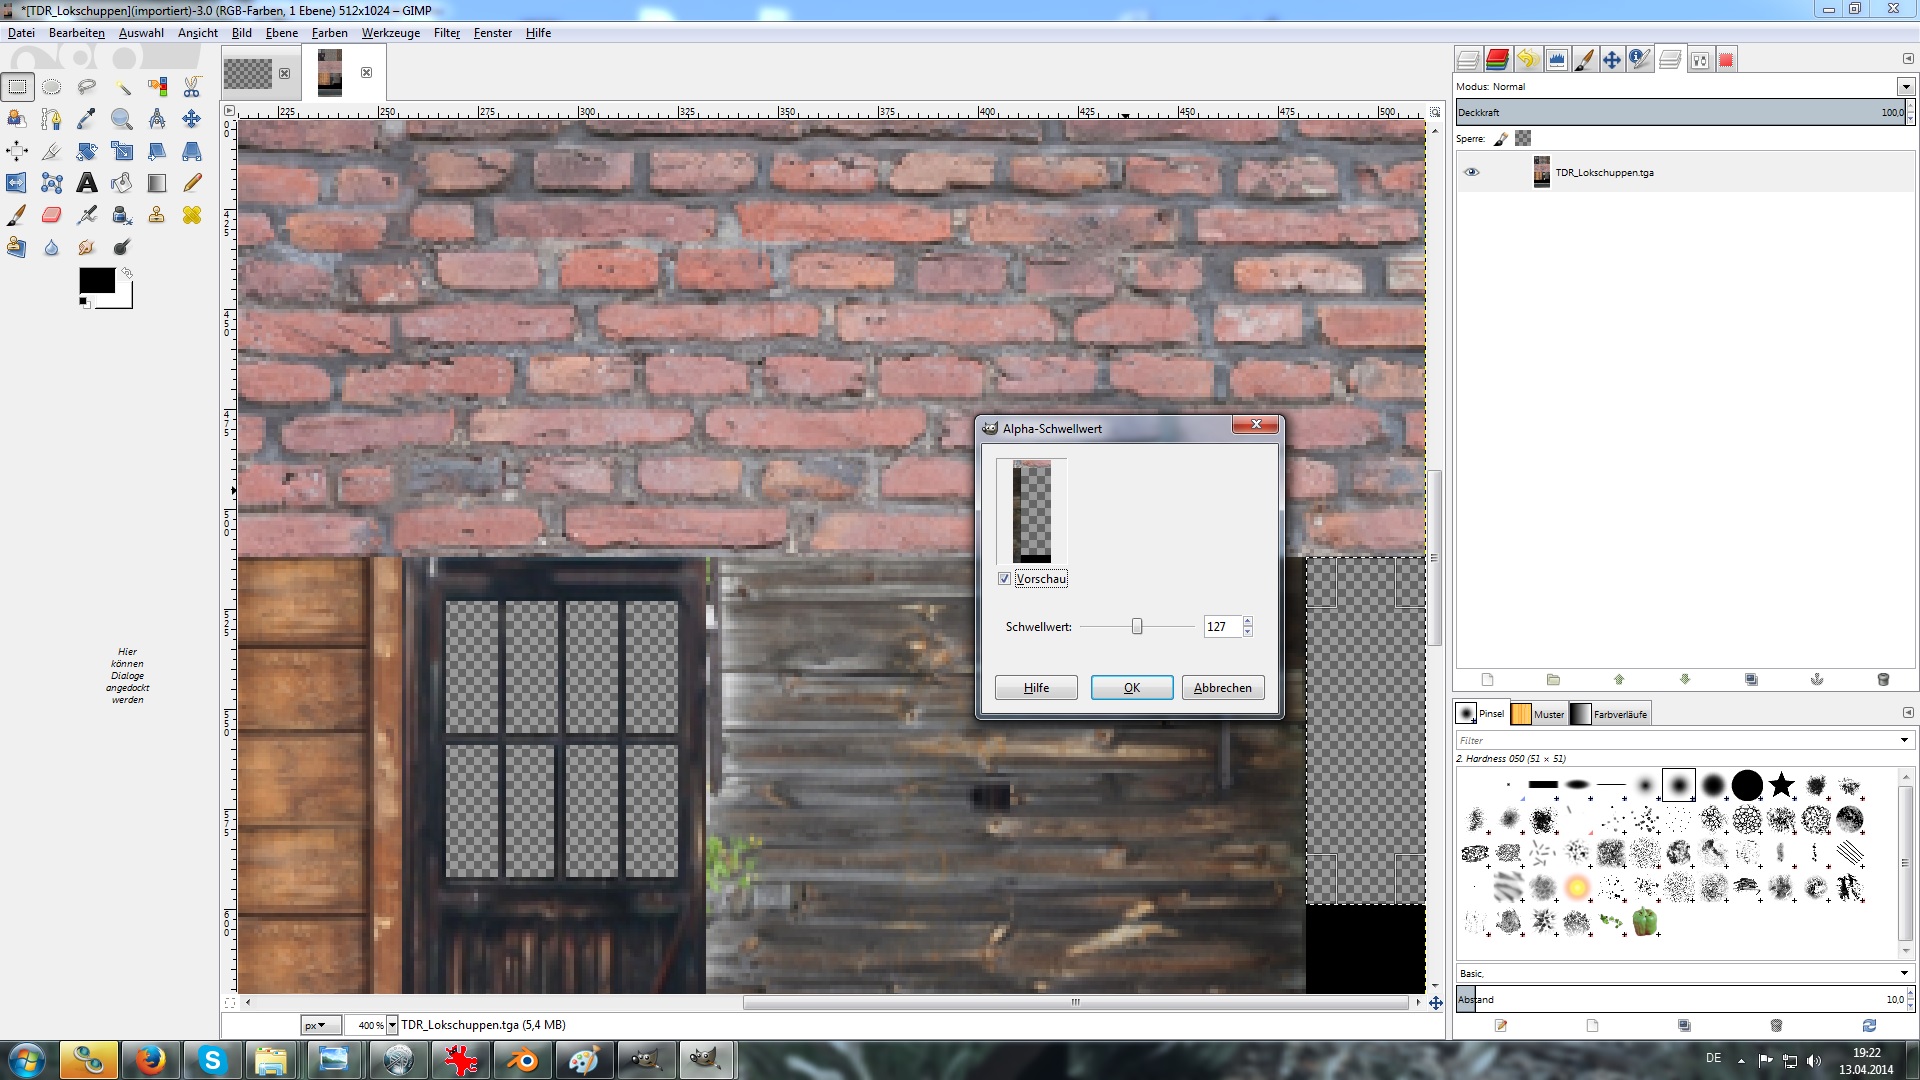The height and width of the screenshot is (1080, 1920).
Task: Select the Pencil tool
Action: [192, 183]
